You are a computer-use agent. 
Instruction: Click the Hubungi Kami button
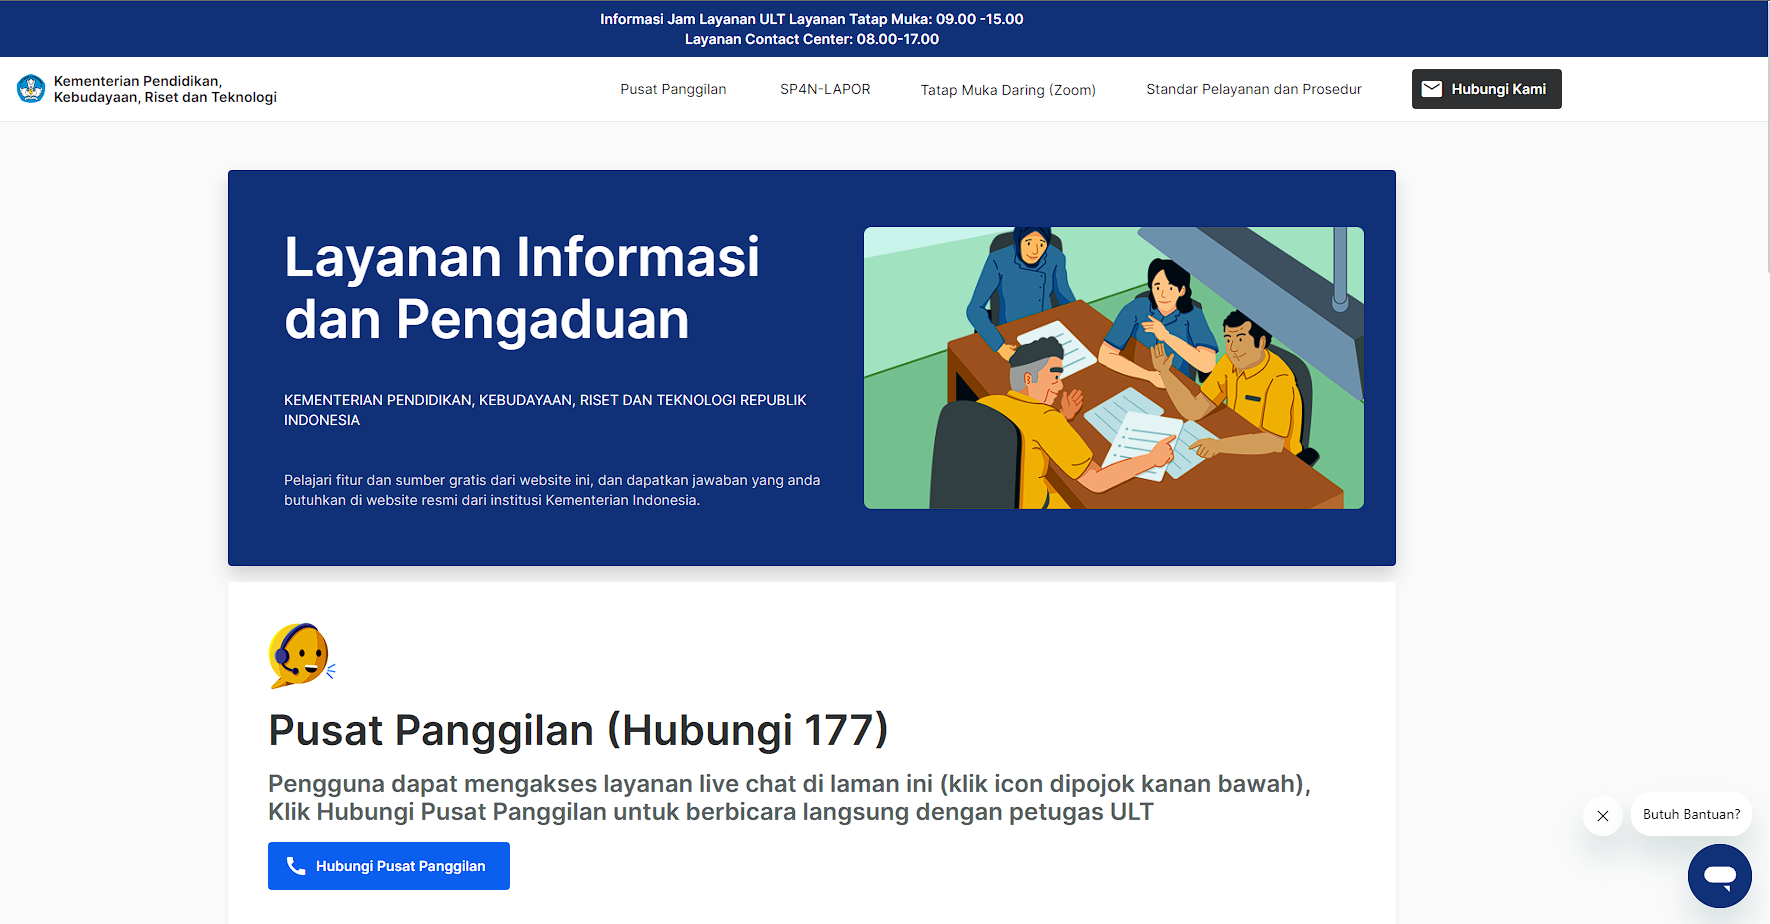coord(1486,89)
